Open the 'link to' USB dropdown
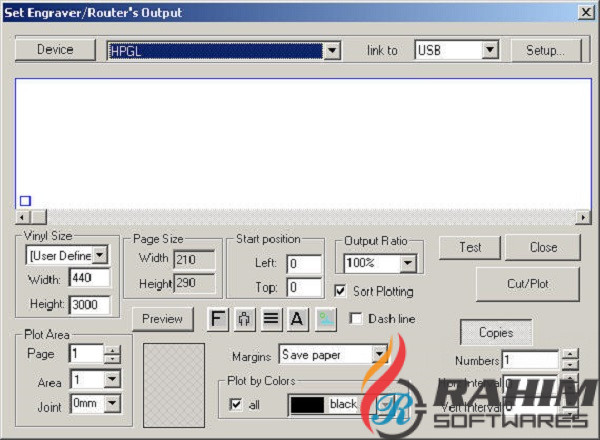 490,50
